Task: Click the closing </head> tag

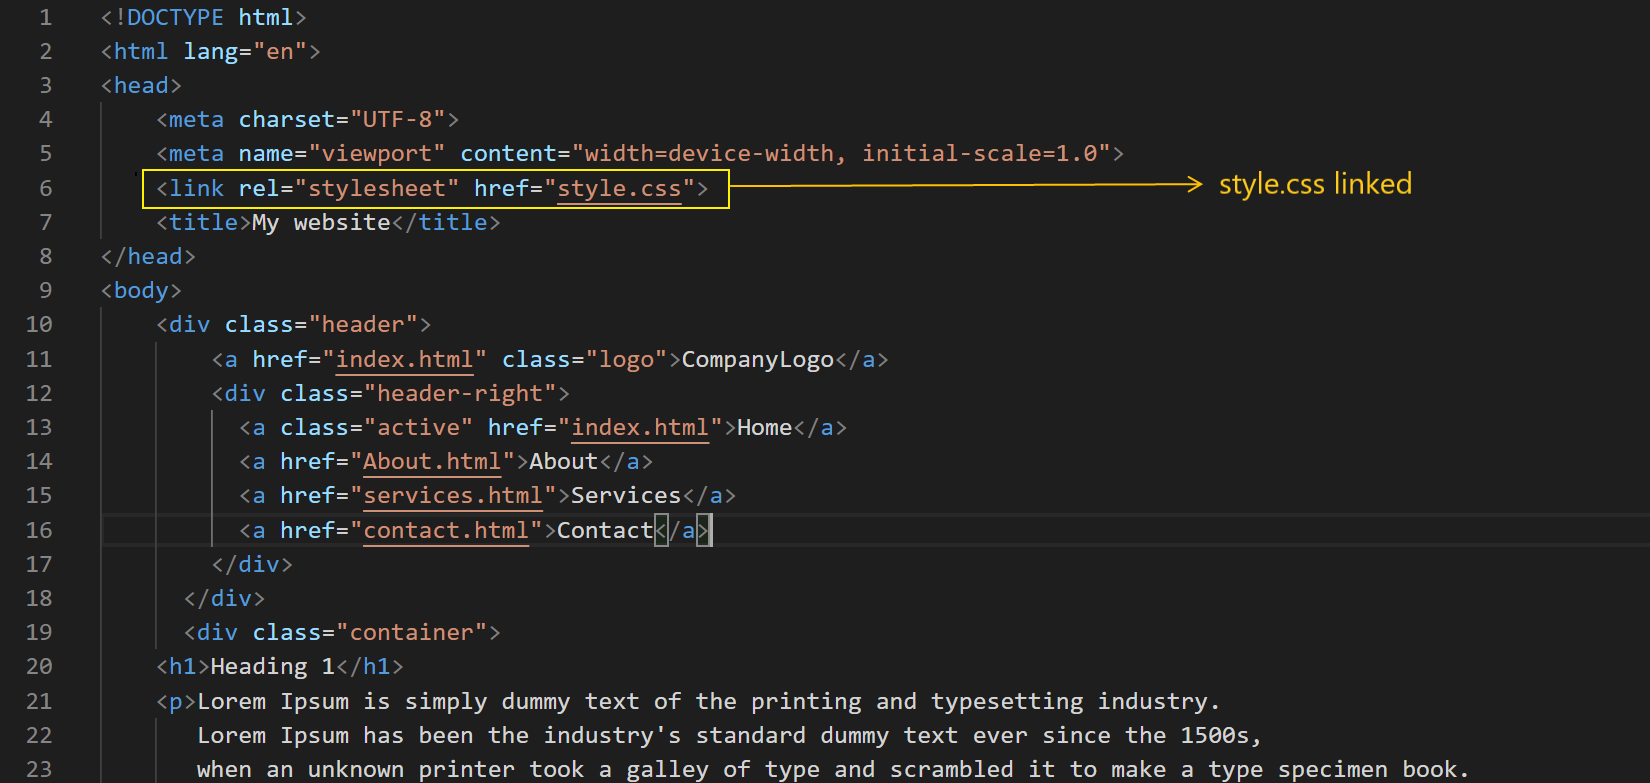Action: (x=149, y=256)
